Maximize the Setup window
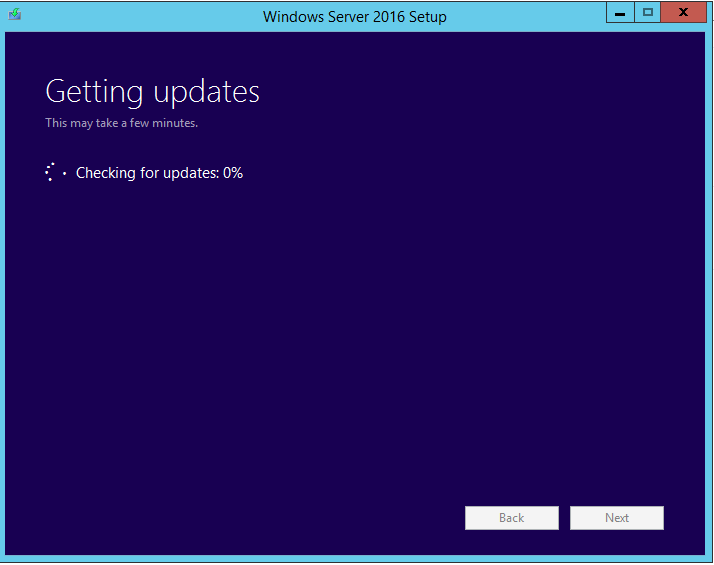Screen dimensions: 714x565 (648, 13)
